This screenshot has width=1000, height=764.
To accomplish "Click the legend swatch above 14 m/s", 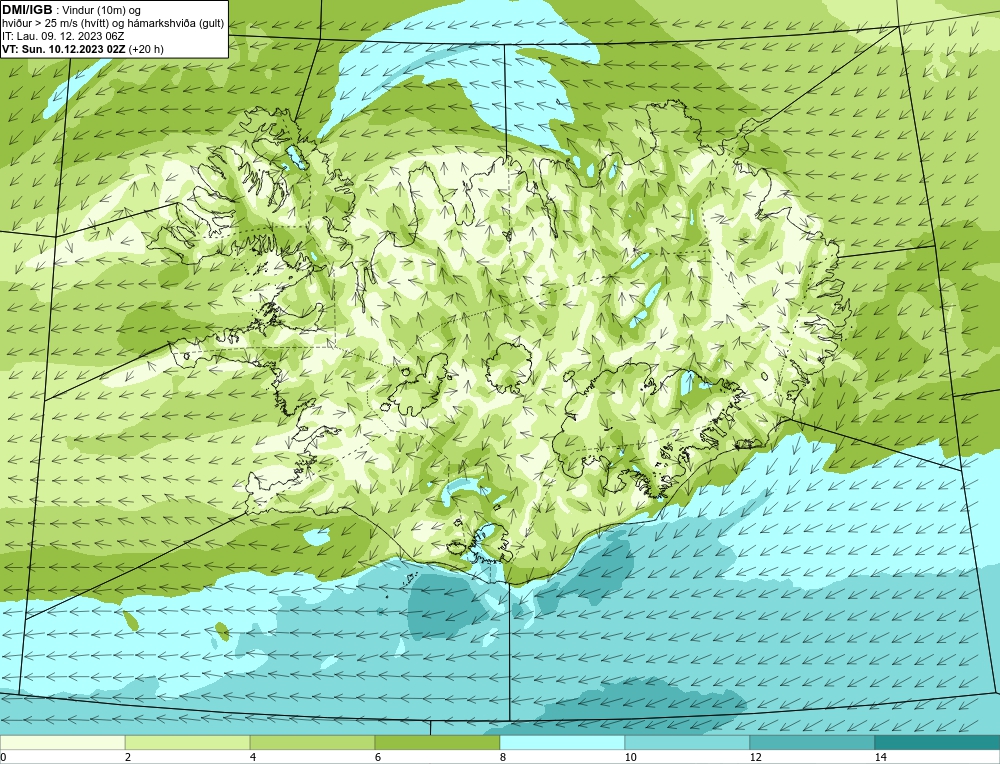I will [x=938, y=742].
